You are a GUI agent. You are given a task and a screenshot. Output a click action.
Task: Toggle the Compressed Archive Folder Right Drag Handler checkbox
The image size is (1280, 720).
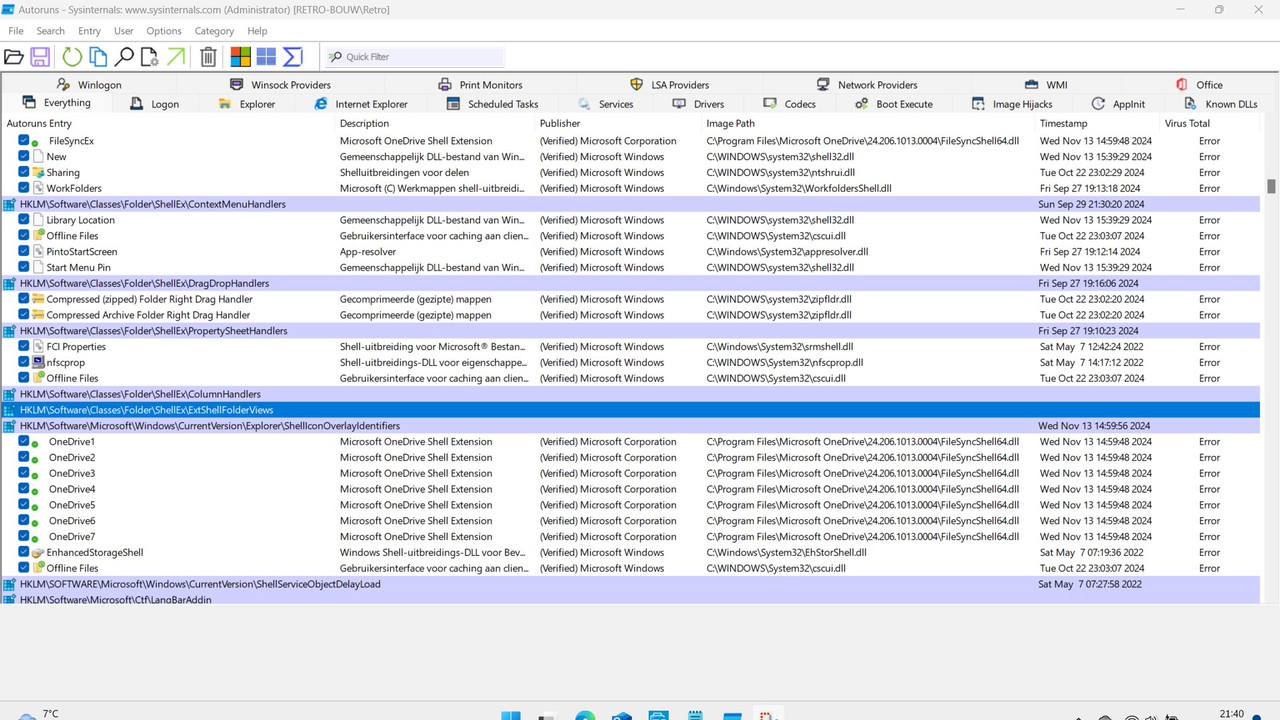(24, 315)
